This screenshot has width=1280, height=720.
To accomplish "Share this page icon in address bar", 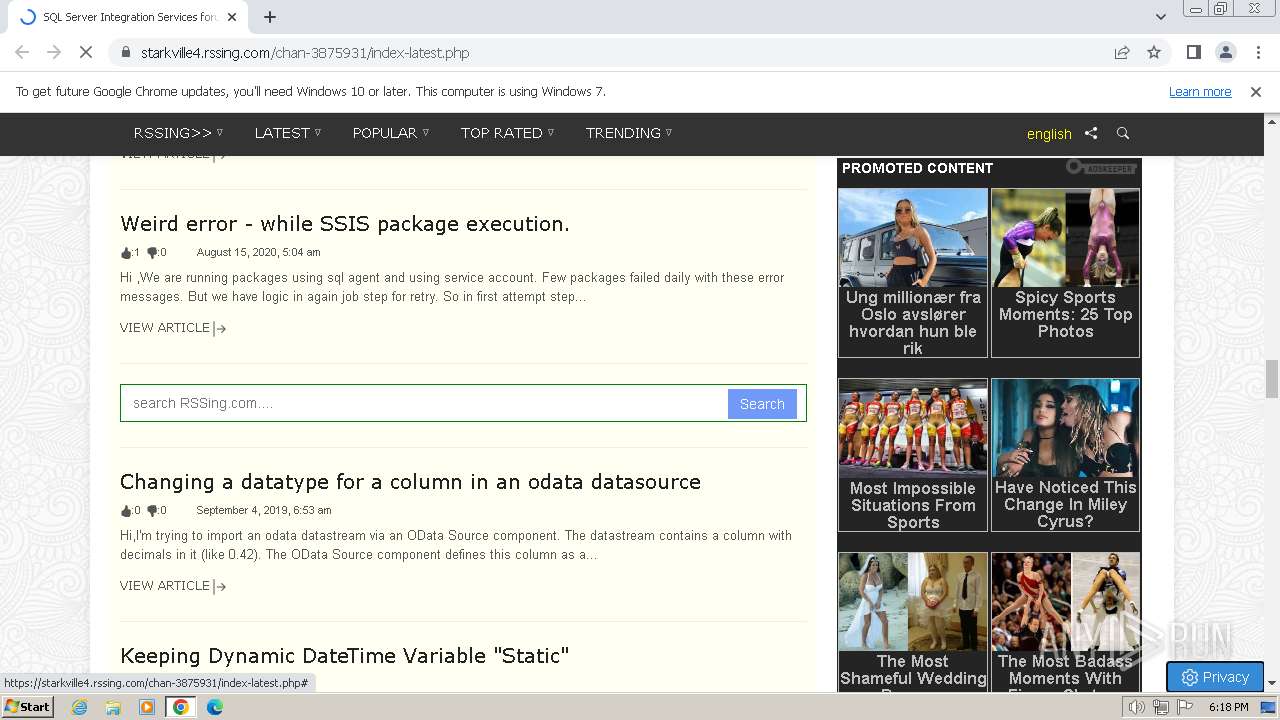I will point(1122,53).
